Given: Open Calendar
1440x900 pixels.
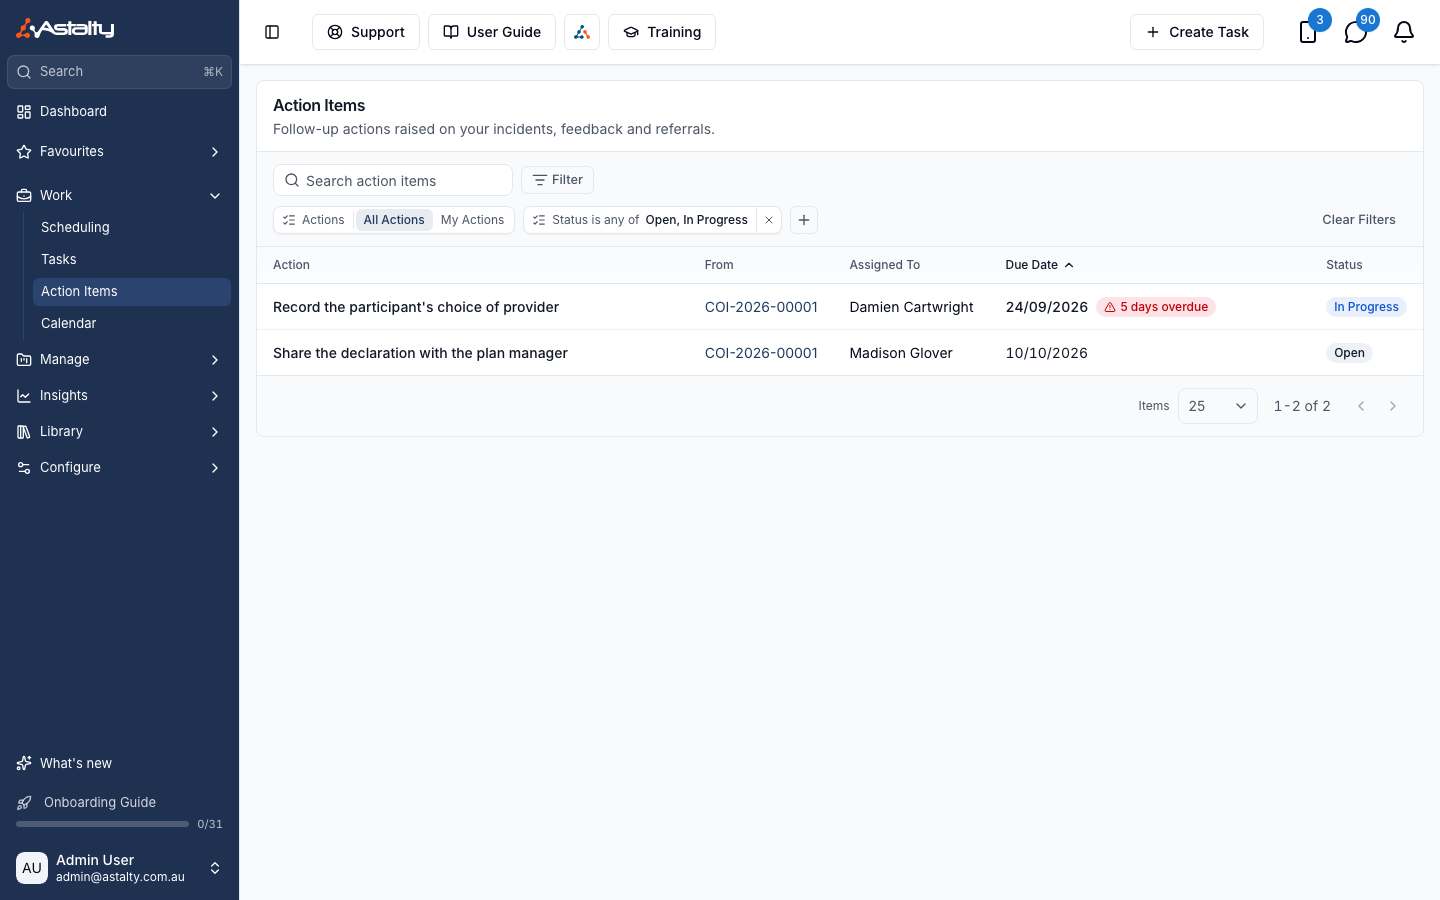Looking at the screenshot, I should (x=132, y=324).
